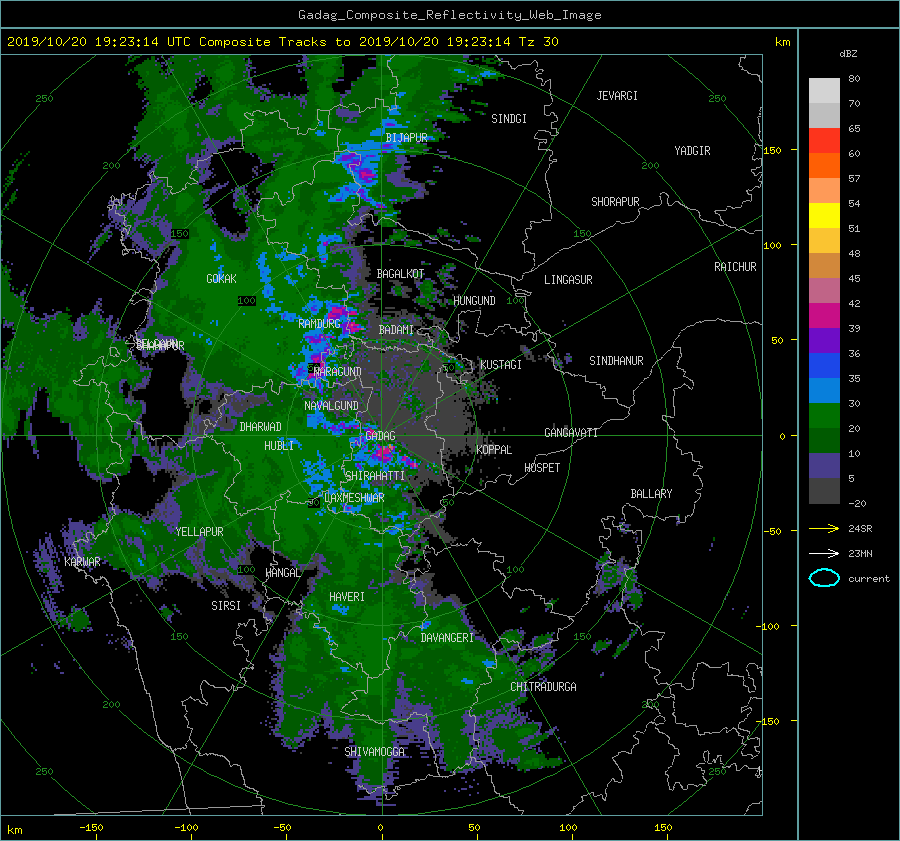Click the CHITRADURGA label
This screenshot has width=900, height=841.
[543, 687]
